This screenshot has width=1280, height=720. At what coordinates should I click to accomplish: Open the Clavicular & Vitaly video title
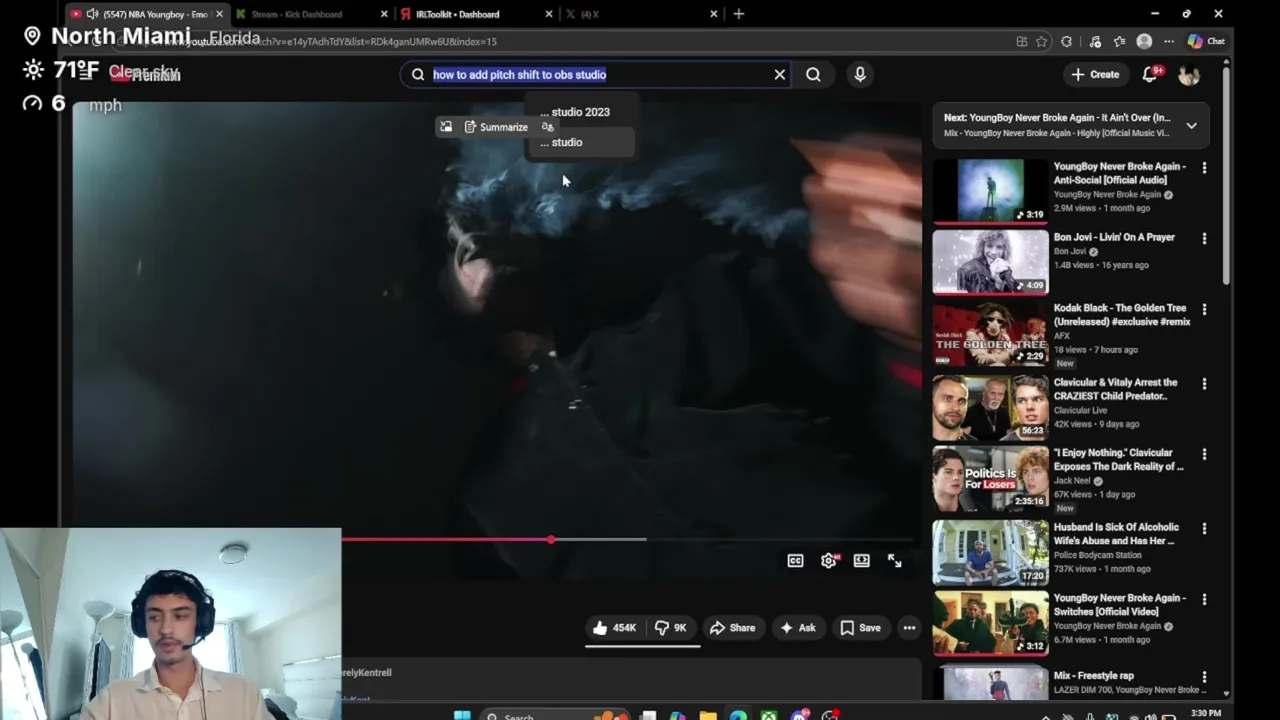click(1116, 389)
